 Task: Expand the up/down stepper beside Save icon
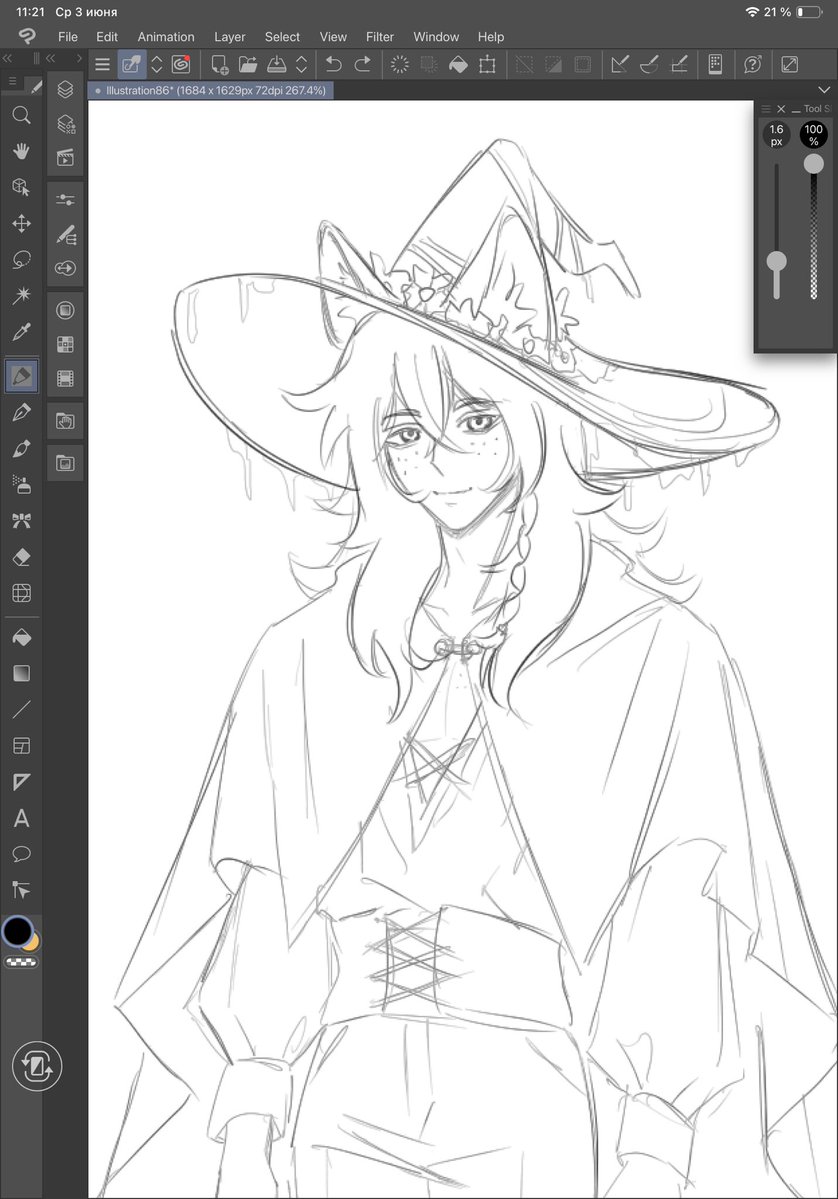301,64
